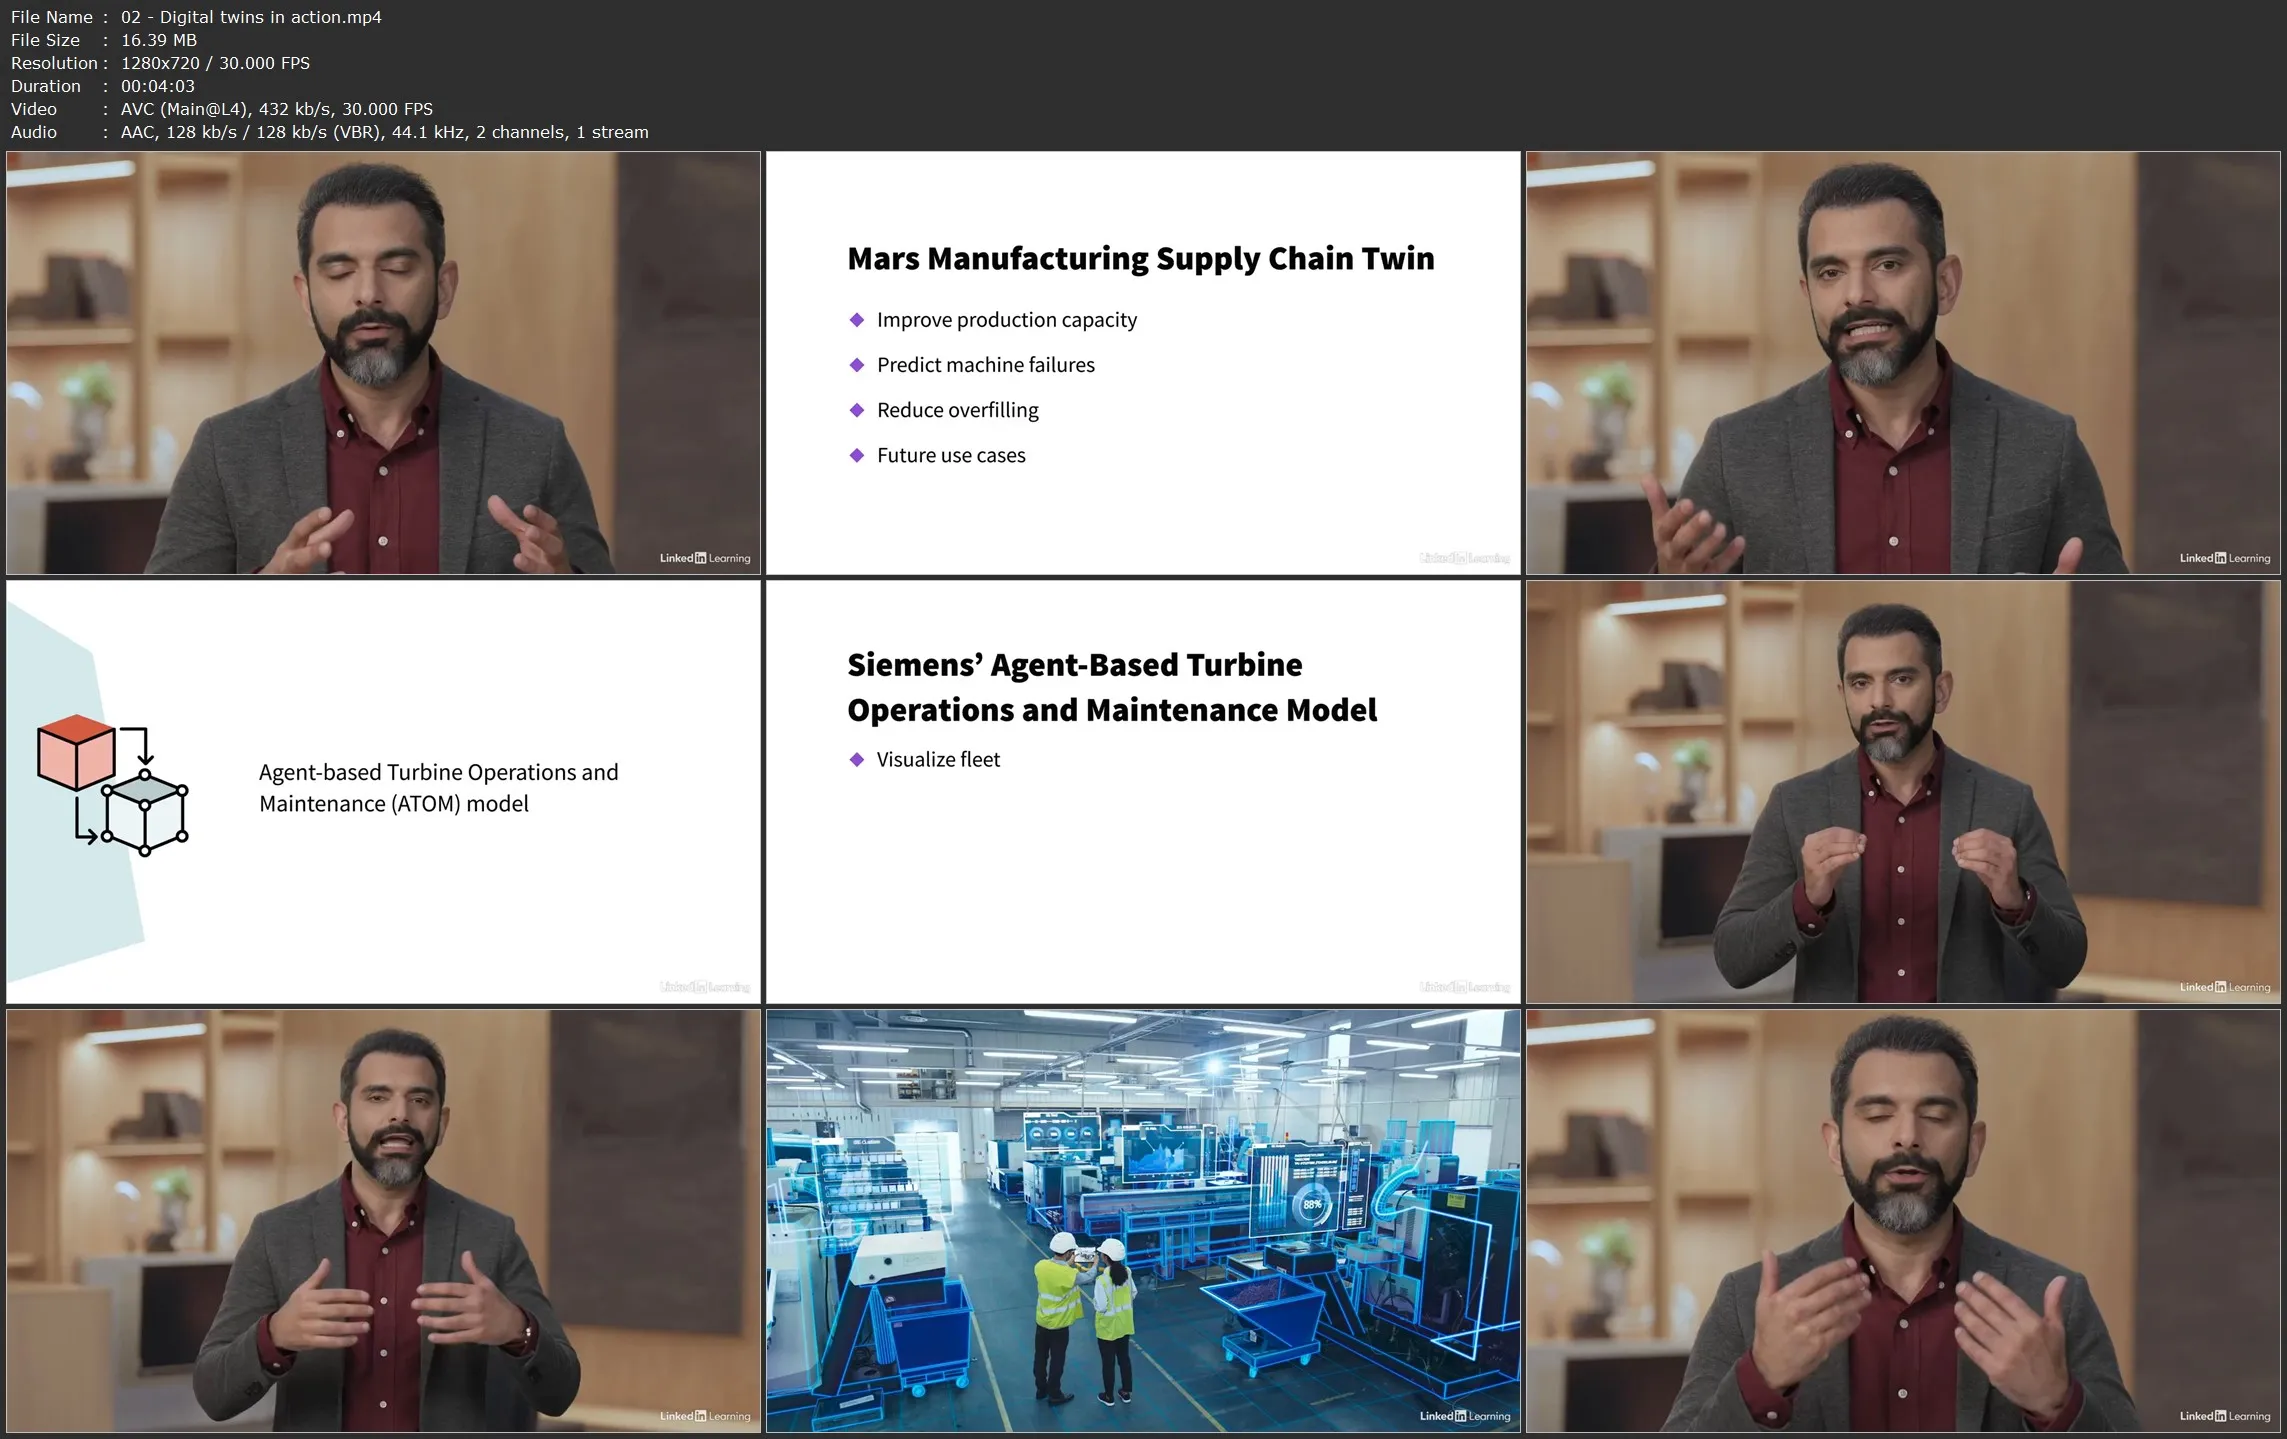Click the first thumbnail of the speaker with closed eyes
The width and height of the screenshot is (2287, 1439).
(383, 362)
